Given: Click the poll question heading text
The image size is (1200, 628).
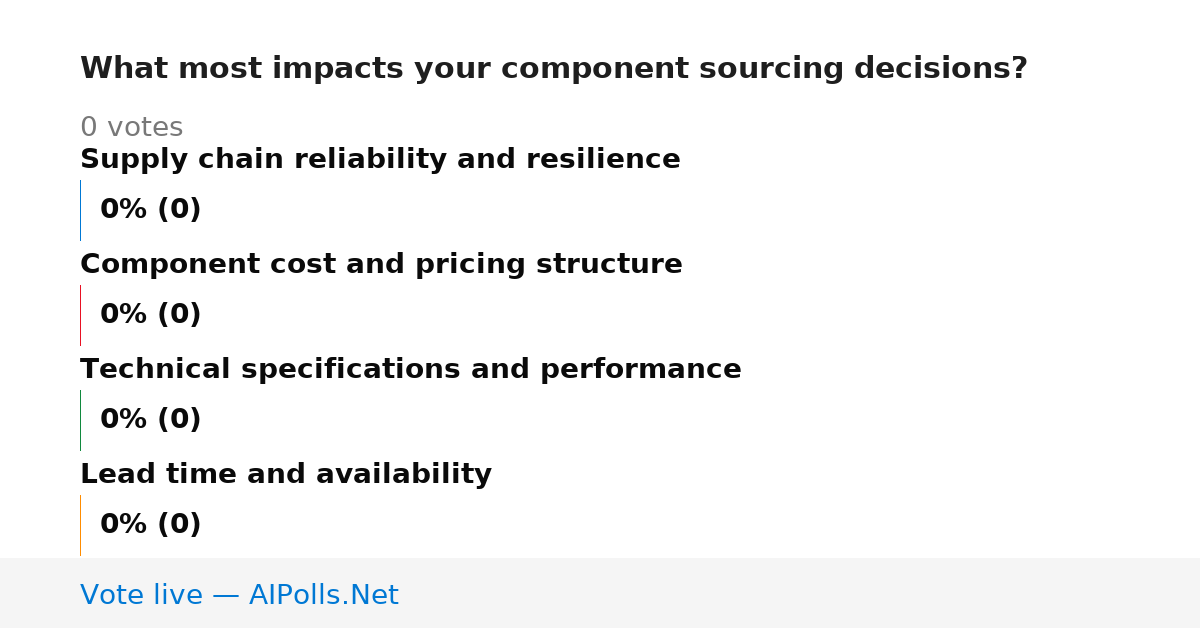Looking at the screenshot, I should (x=553, y=69).
